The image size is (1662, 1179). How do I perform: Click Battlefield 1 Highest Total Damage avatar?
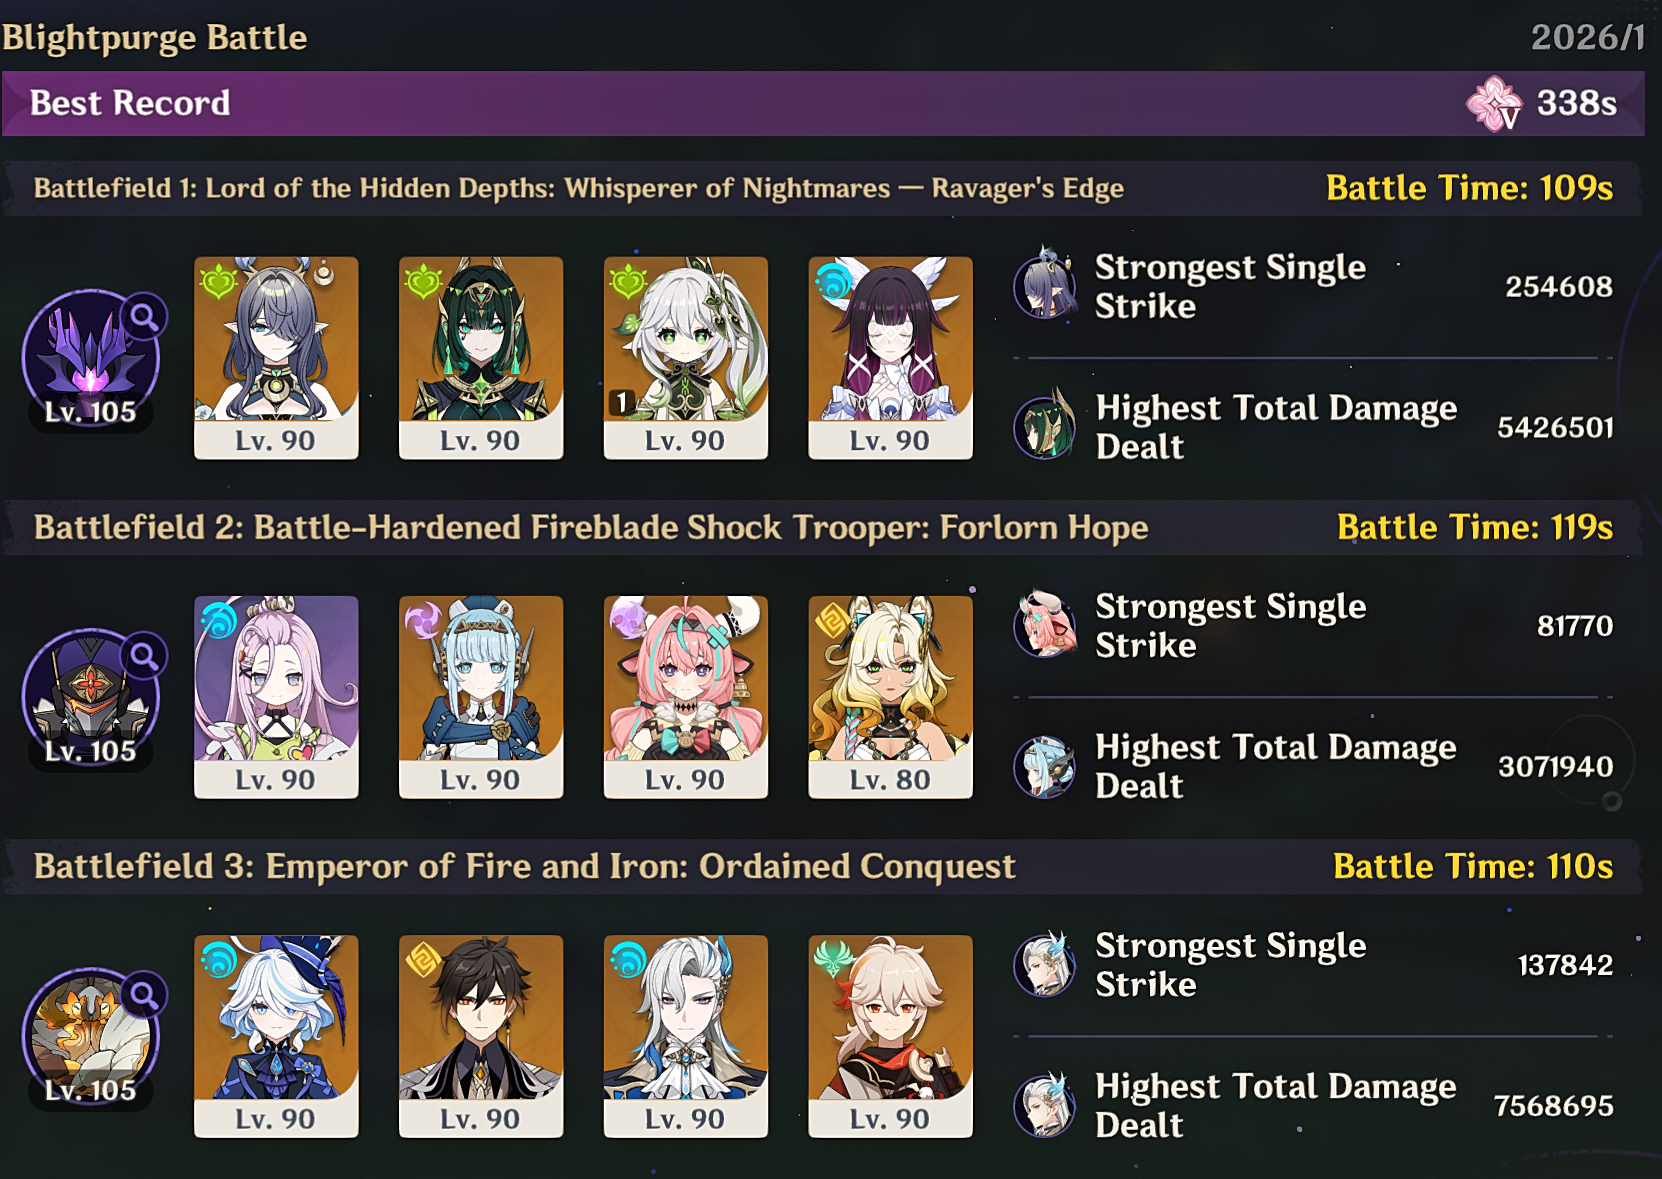coord(1045,427)
